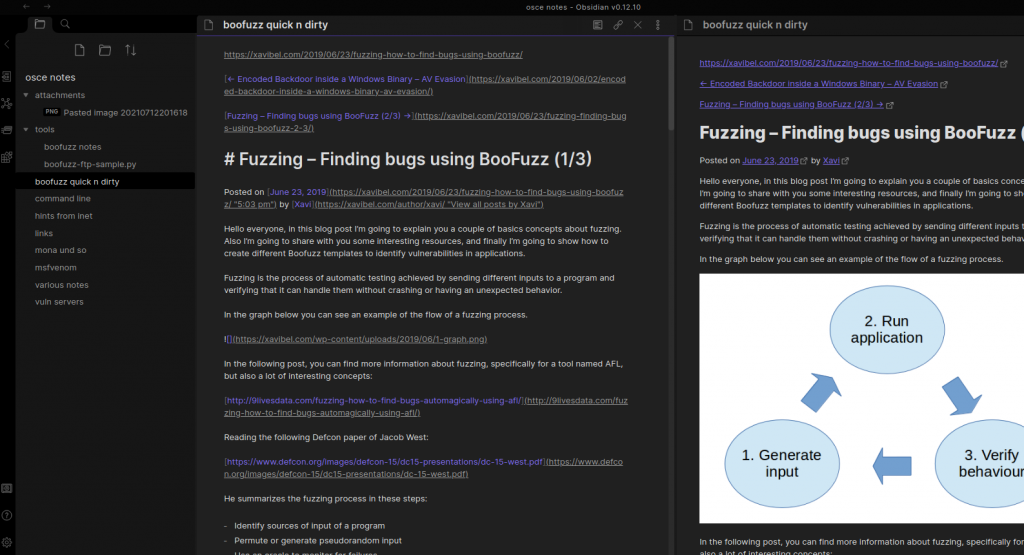This screenshot has width=1024, height=555.
Task: Click 9livesdata.com AFL link in editor
Action: coord(374,400)
